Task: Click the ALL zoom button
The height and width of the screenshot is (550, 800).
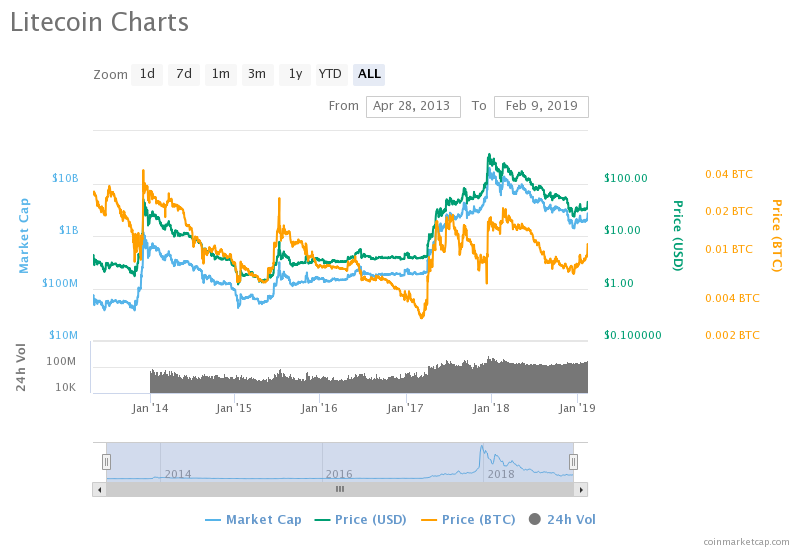Action: click(369, 74)
